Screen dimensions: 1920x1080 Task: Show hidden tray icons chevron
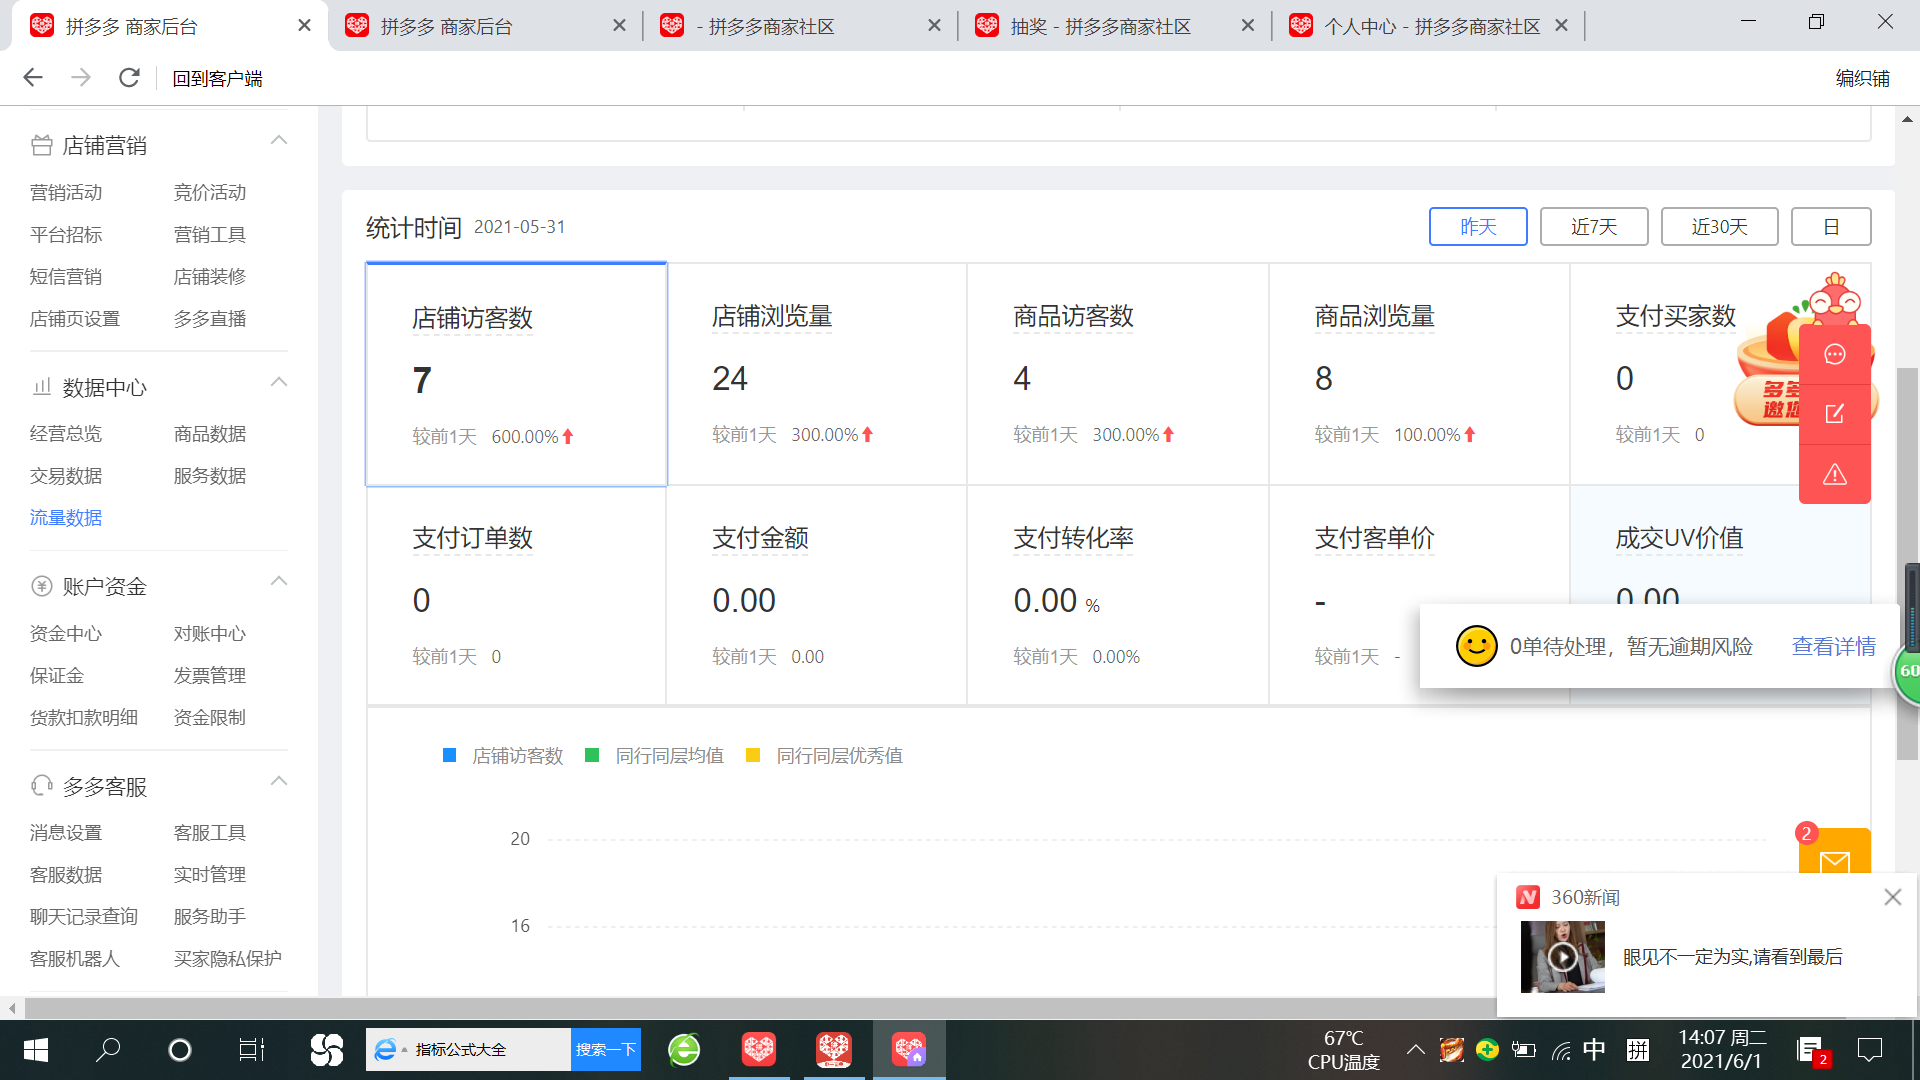point(1415,1050)
